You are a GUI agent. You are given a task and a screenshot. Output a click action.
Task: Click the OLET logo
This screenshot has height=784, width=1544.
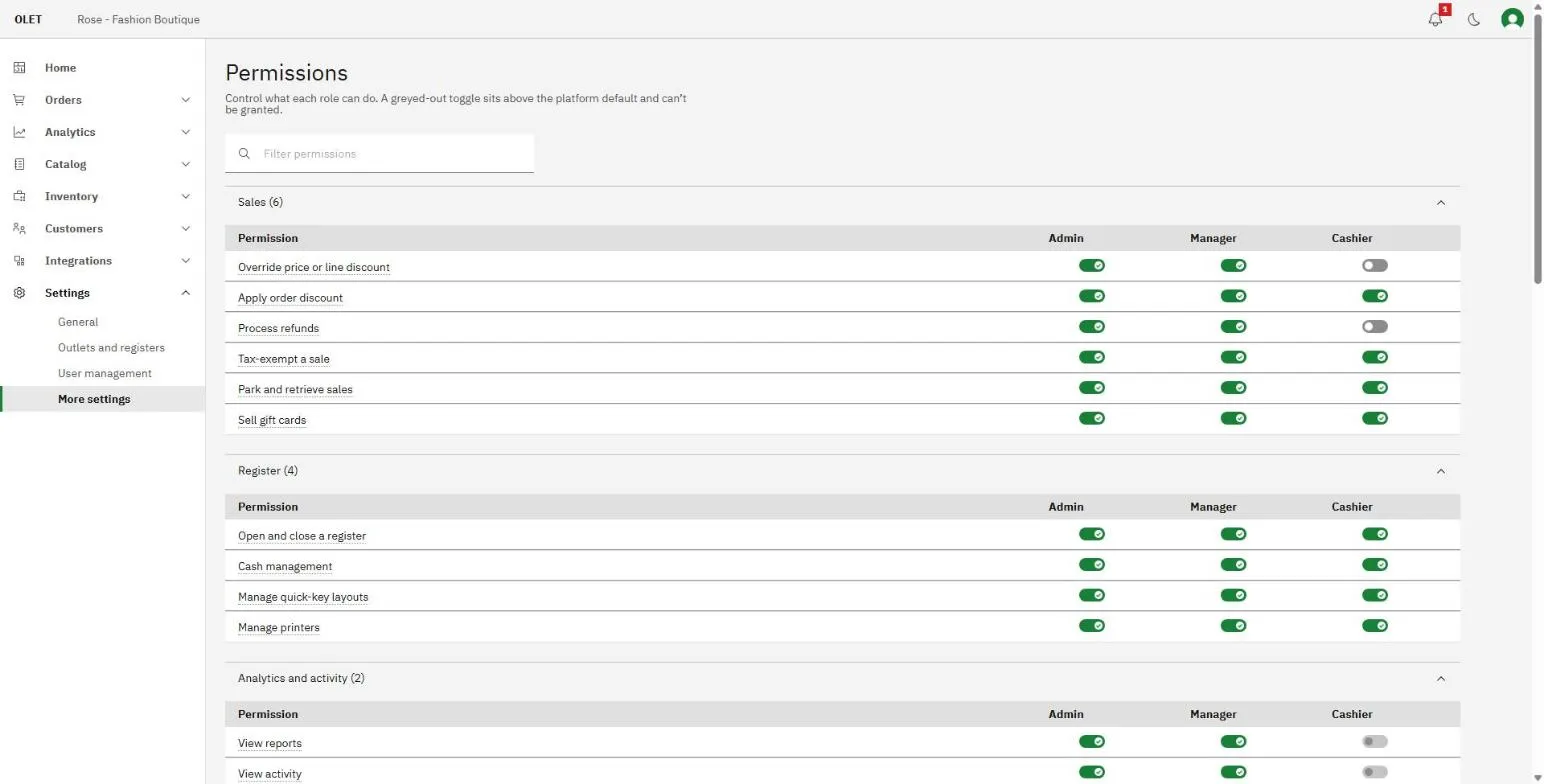click(28, 19)
